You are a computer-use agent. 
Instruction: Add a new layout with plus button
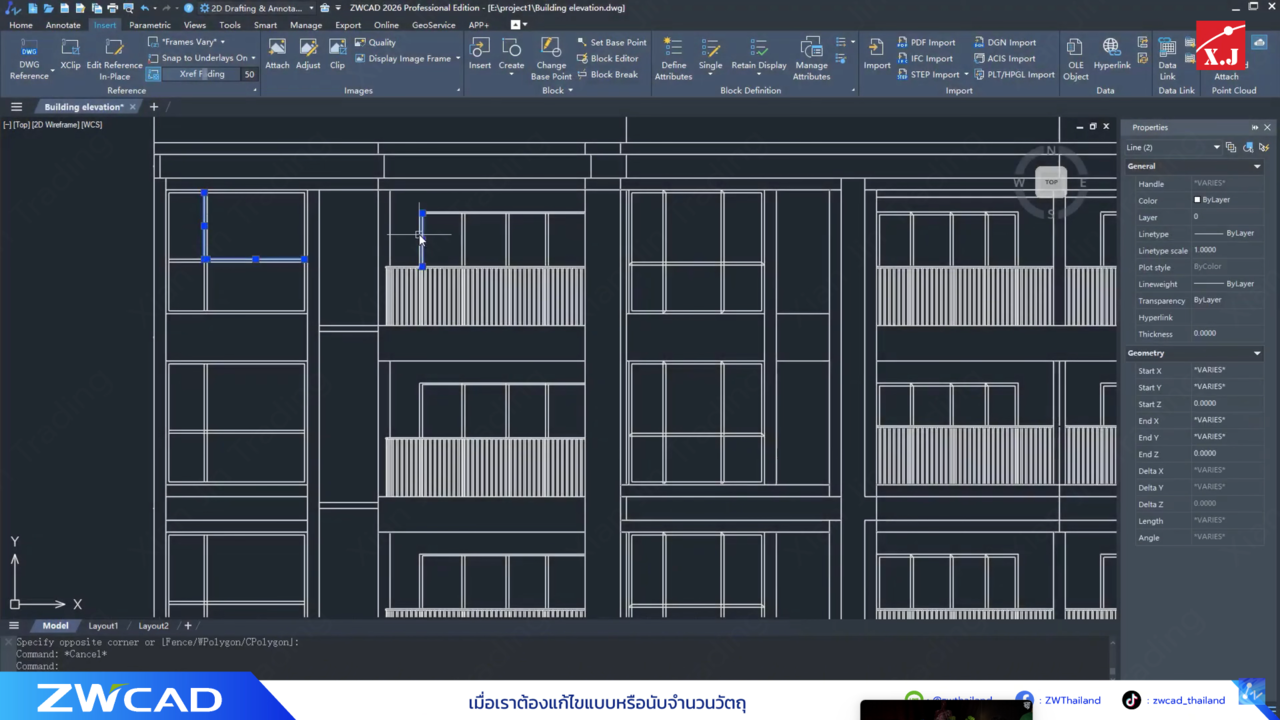pyautogui.click(x=187, y=626)
